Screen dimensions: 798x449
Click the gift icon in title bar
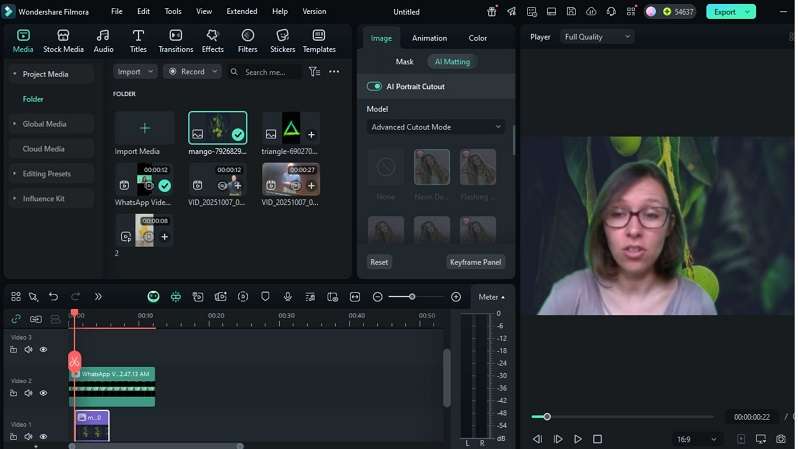(492, 11)
